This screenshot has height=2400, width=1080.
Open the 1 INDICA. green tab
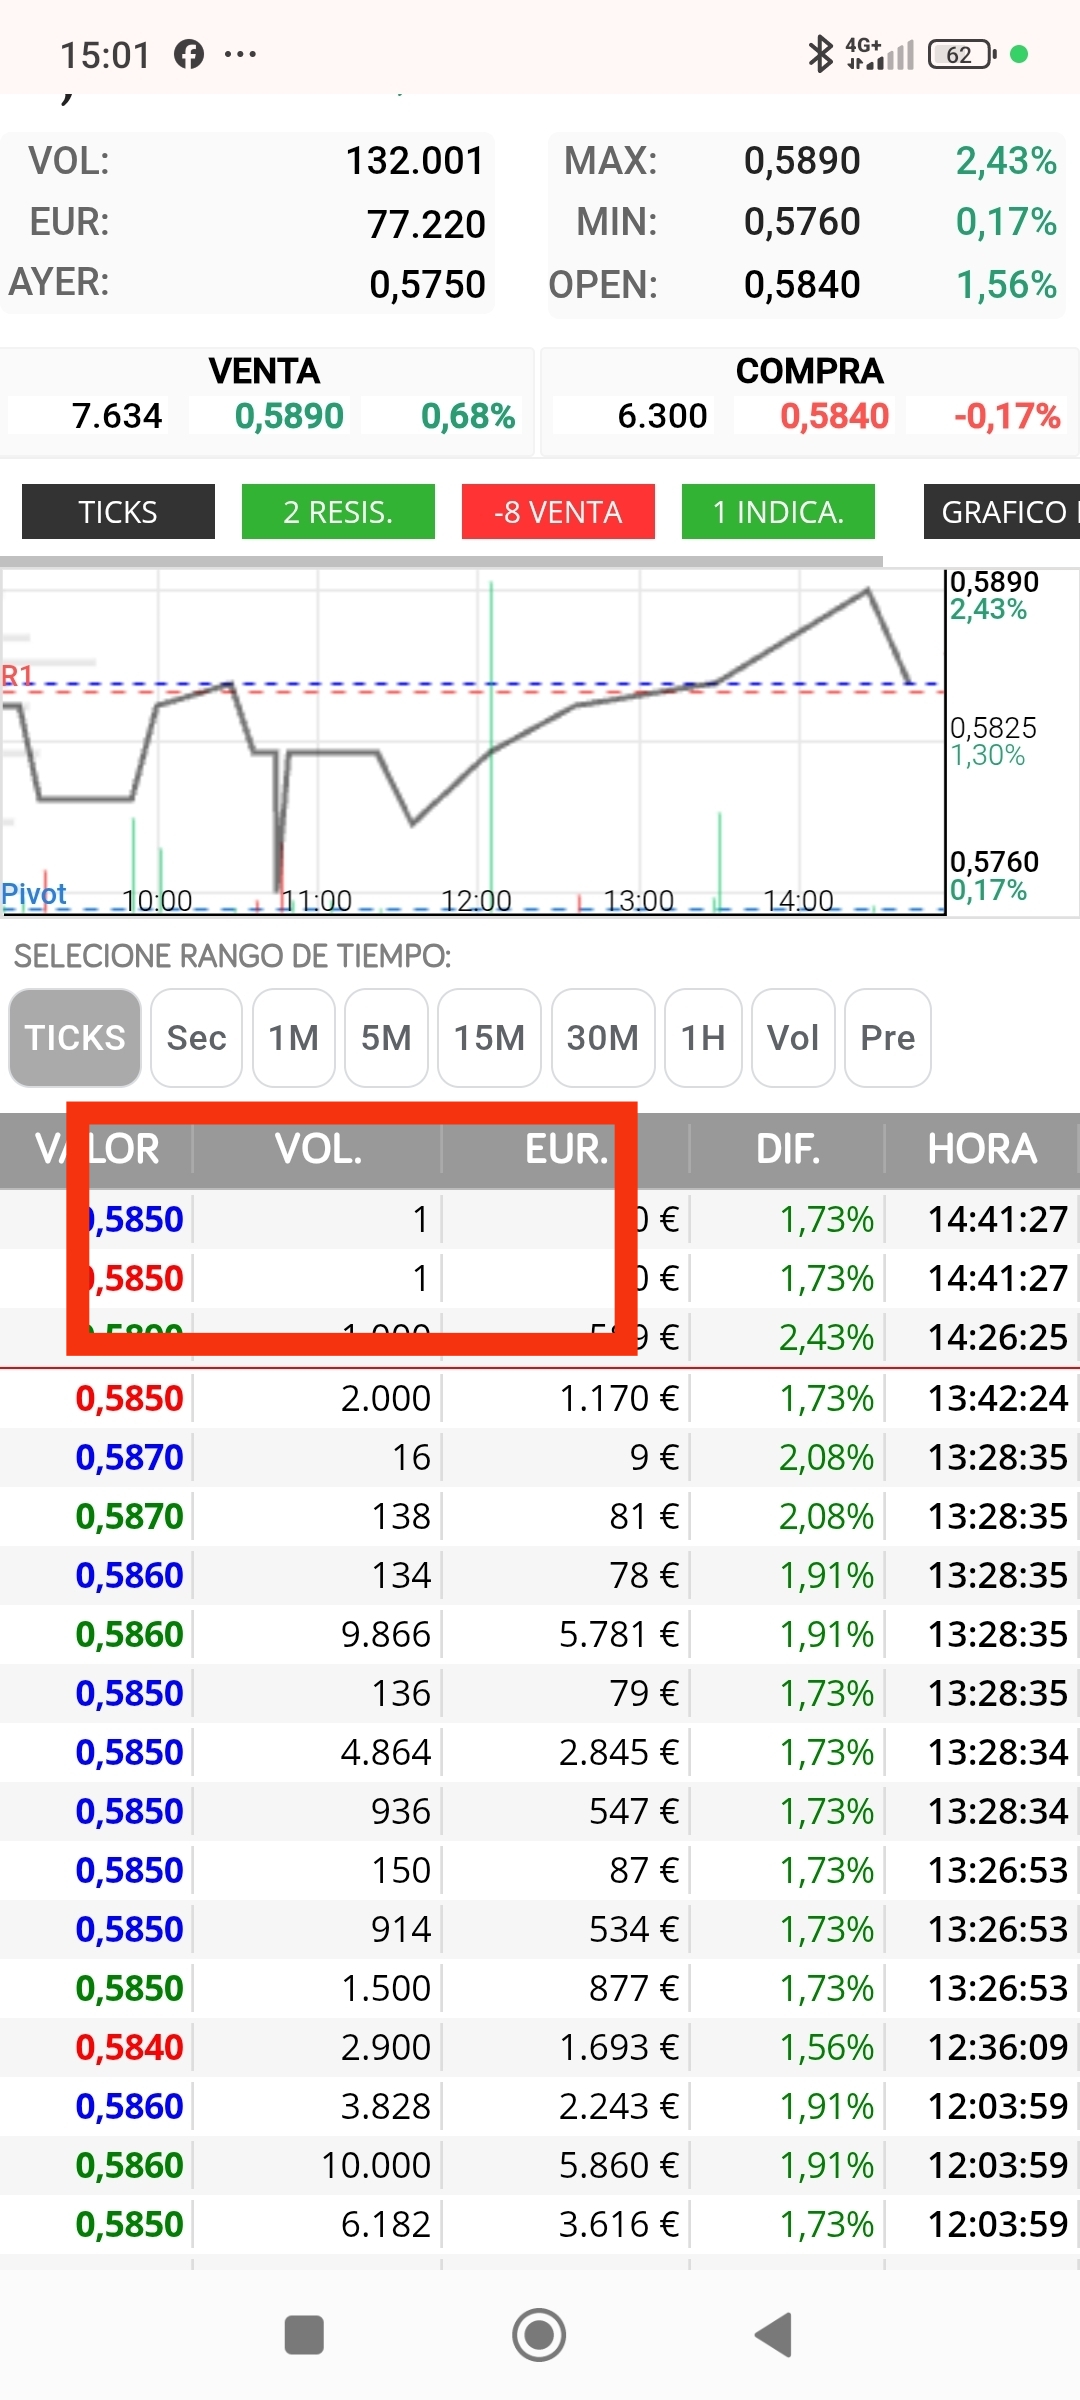pyautogui.click(x=778, y=512)
